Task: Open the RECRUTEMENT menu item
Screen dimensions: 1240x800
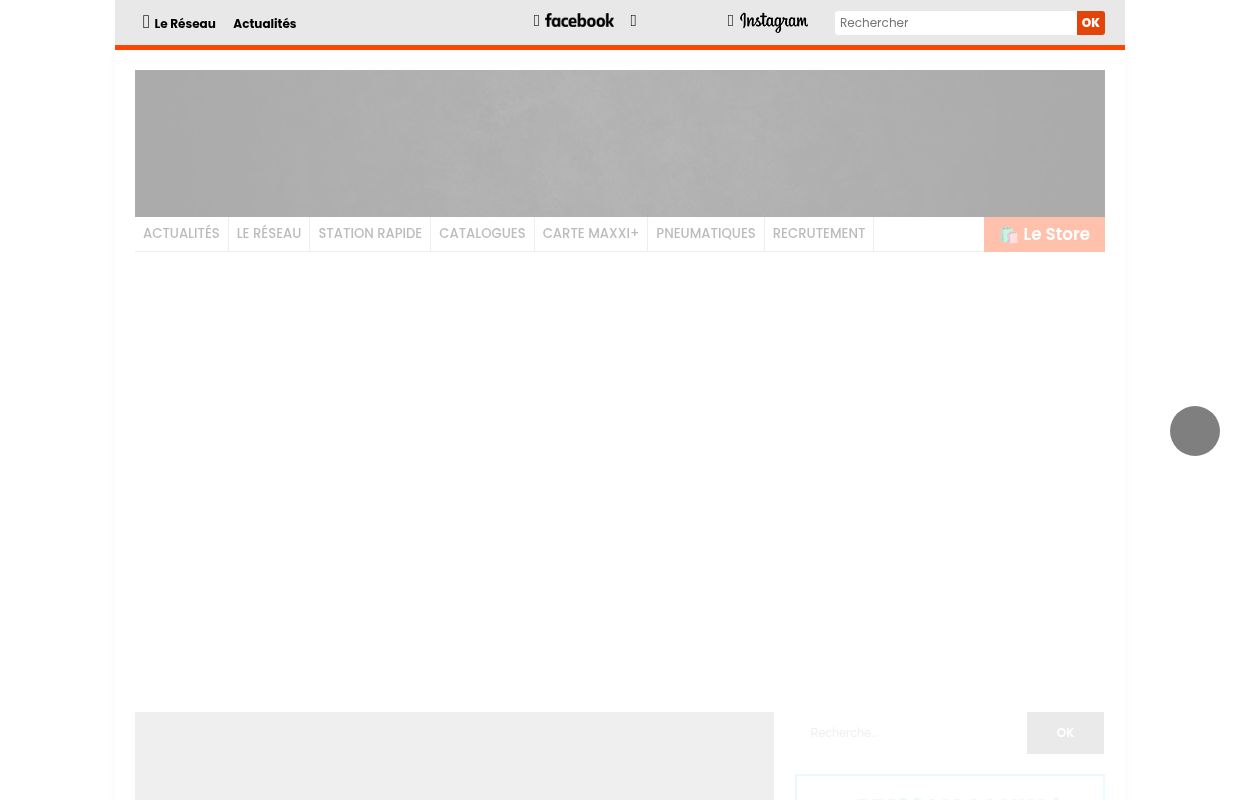Action: (818, 234)
